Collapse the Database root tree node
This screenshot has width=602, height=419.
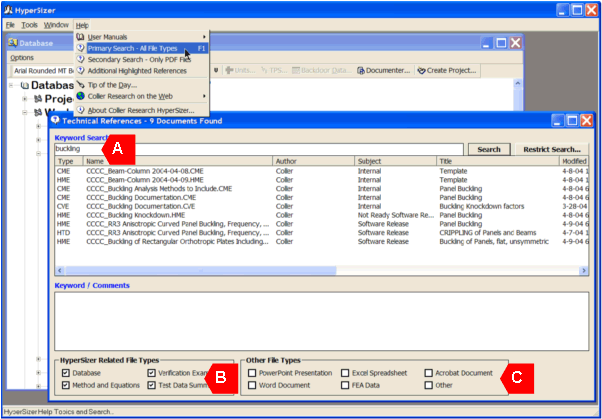pos(12,85)
